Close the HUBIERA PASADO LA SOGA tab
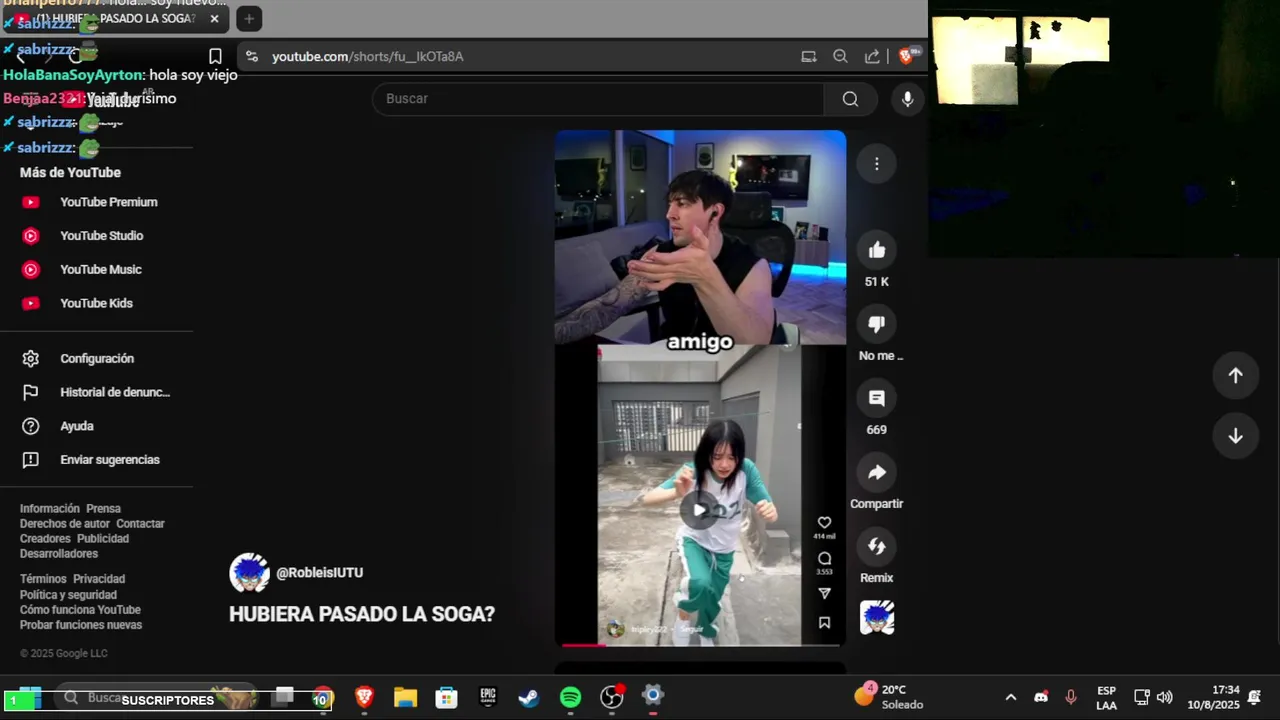This screenshot has height=720, width=1280. 214,19
